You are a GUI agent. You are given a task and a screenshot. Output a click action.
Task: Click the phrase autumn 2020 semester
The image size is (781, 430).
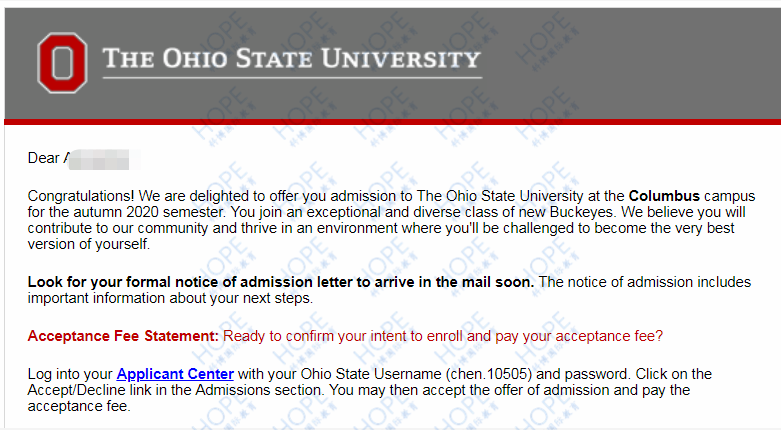pos(149,212)
